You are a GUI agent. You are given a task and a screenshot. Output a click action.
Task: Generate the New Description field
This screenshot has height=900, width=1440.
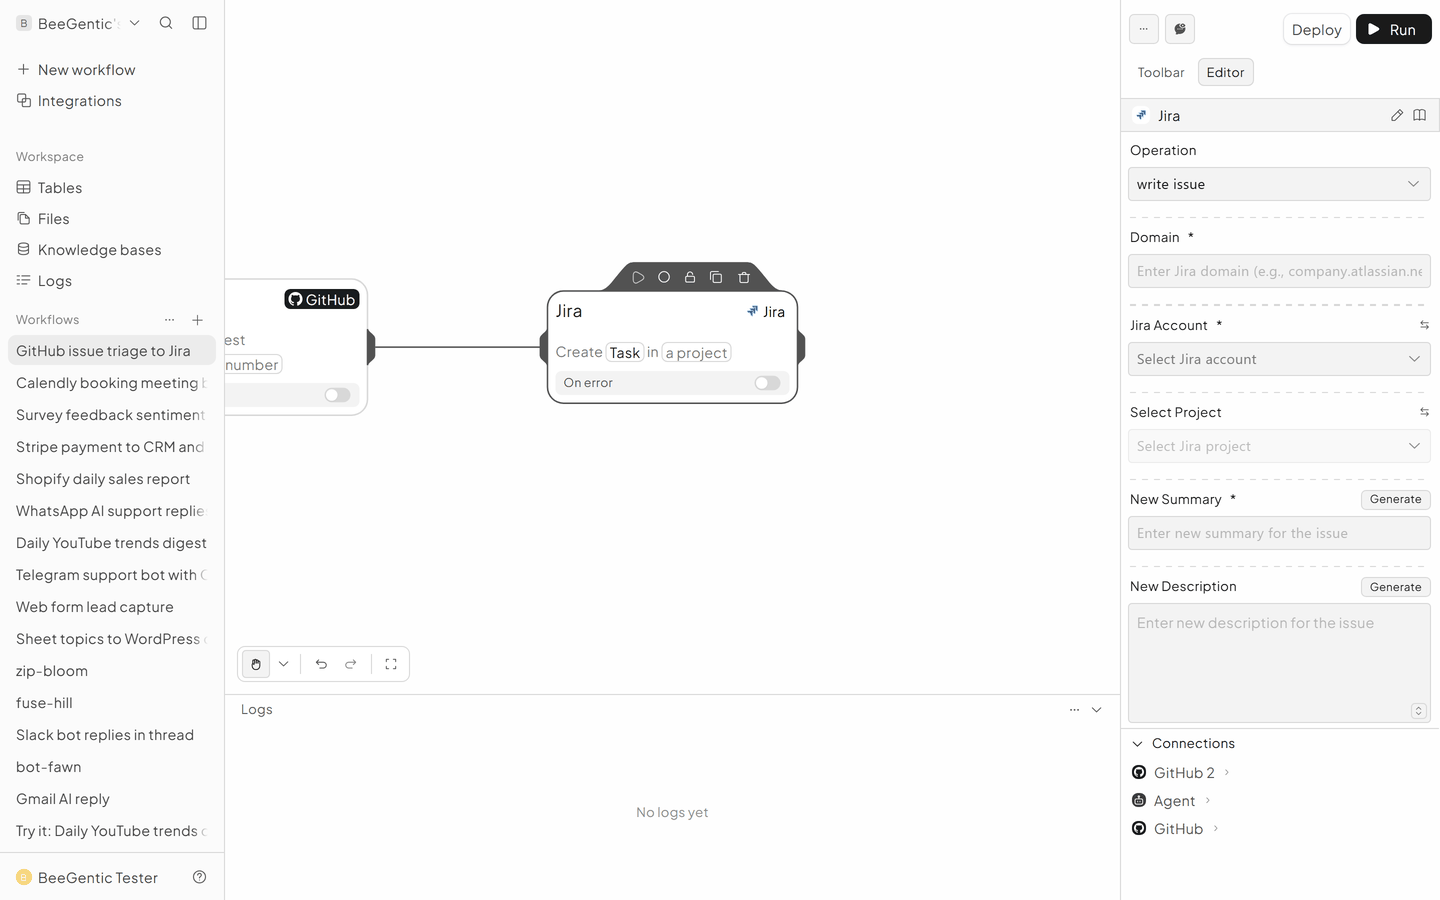pyautogui.click(x=1395, y=587)
